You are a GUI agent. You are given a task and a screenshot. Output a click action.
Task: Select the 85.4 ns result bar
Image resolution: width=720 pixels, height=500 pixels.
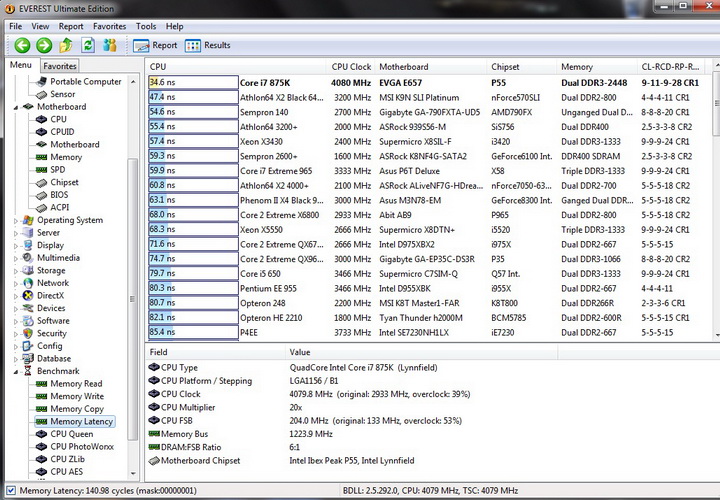tap(193, 332)
